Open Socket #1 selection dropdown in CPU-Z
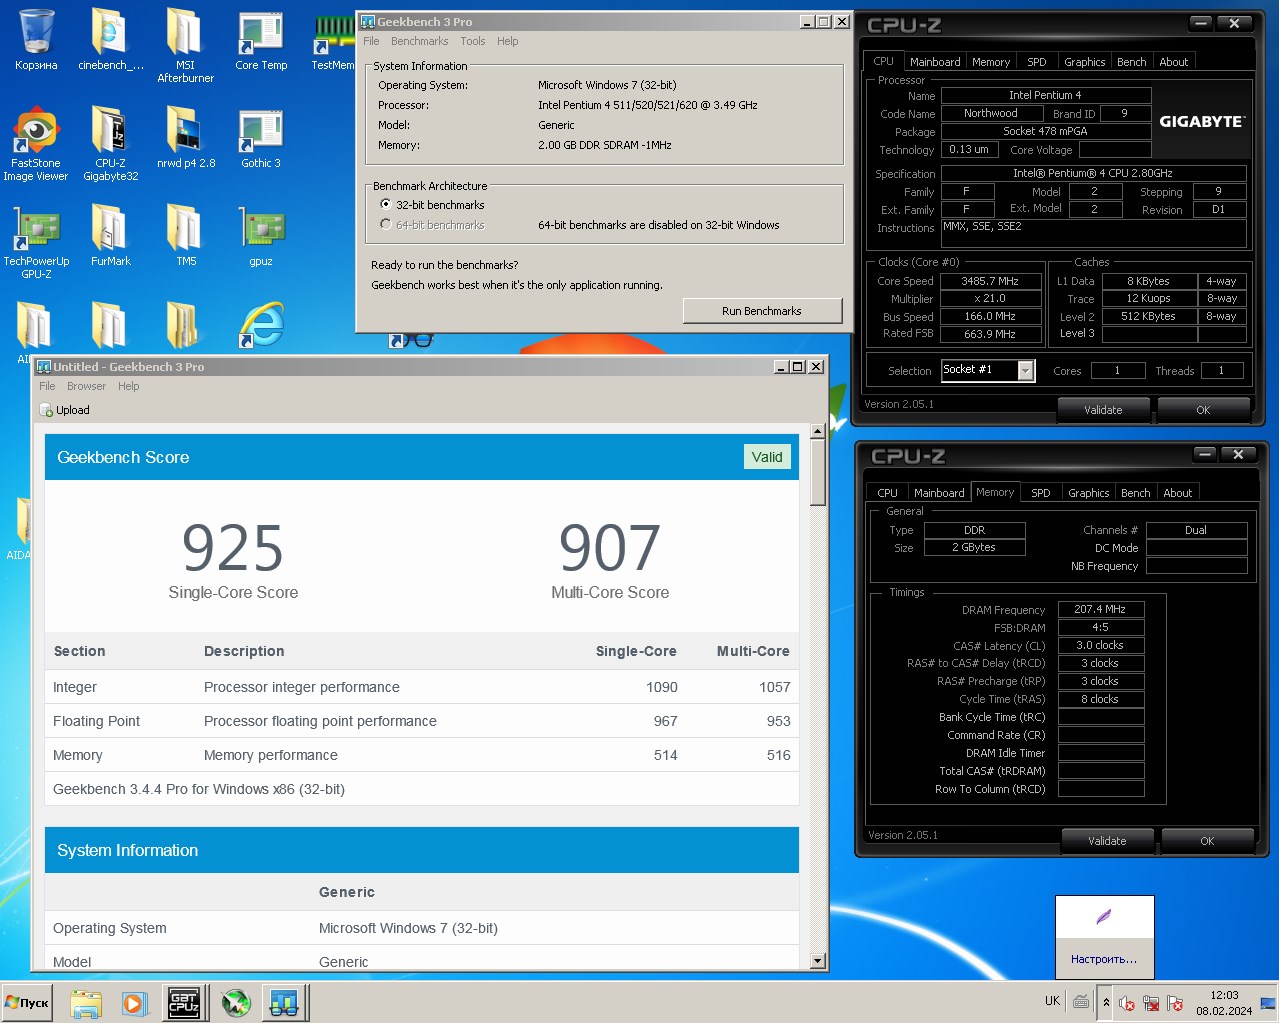This screenshot has width=1279, height=1023. click(1025, 371)
